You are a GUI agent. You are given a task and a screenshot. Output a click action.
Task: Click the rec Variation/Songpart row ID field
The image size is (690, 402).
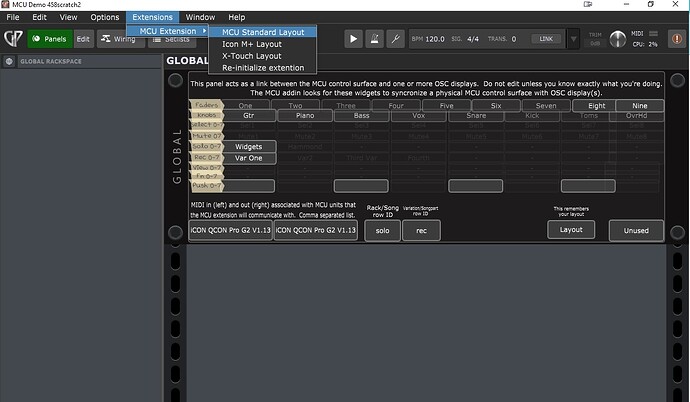421,230
